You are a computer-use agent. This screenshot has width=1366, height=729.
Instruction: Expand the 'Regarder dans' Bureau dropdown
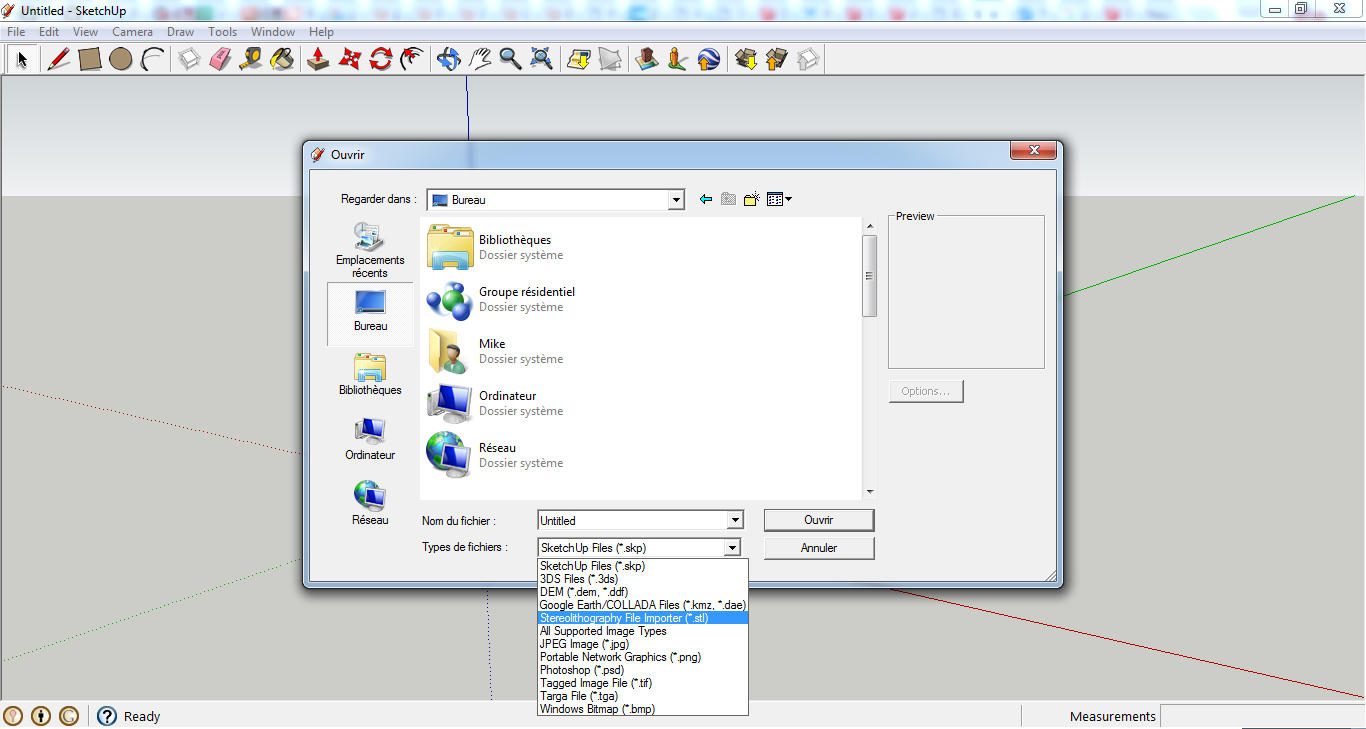pyautogui.click(x=676, y=200)
